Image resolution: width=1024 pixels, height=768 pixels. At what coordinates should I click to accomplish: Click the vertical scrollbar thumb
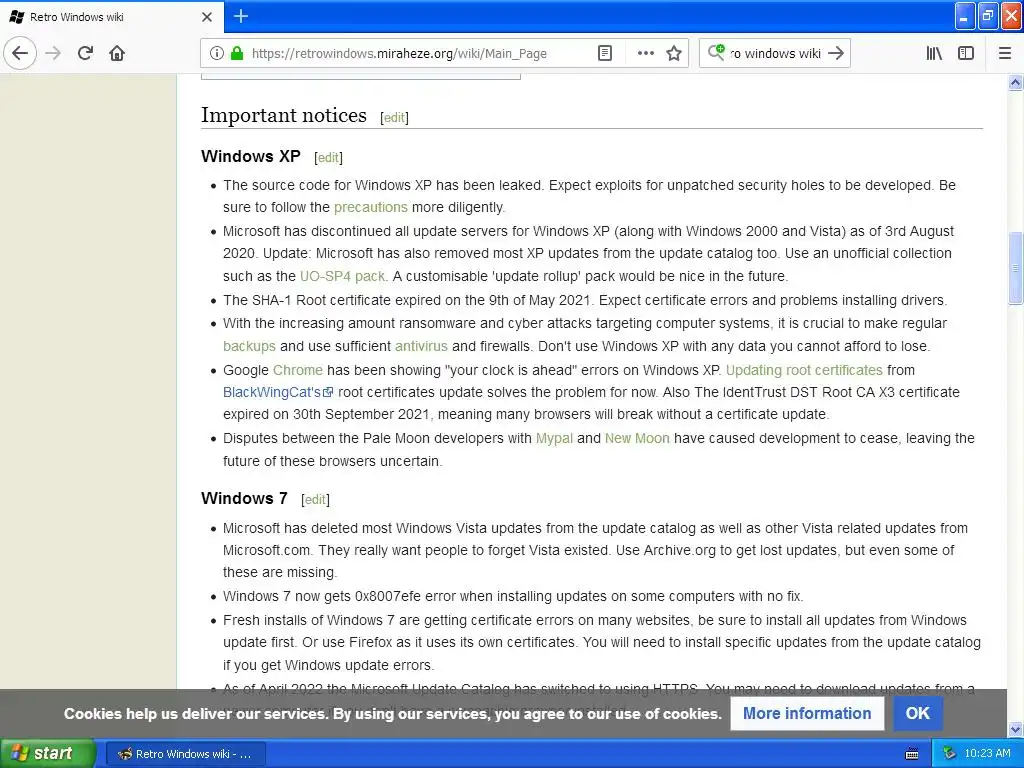coord(1016,268)
